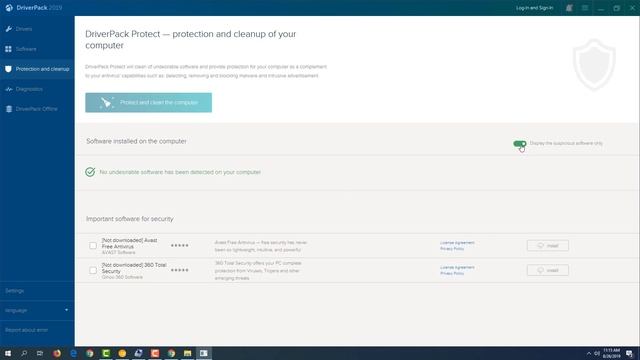Click the pulse icon beside Diagnostics
Viewport: 640px width, 360px height.
coord(9,89)
